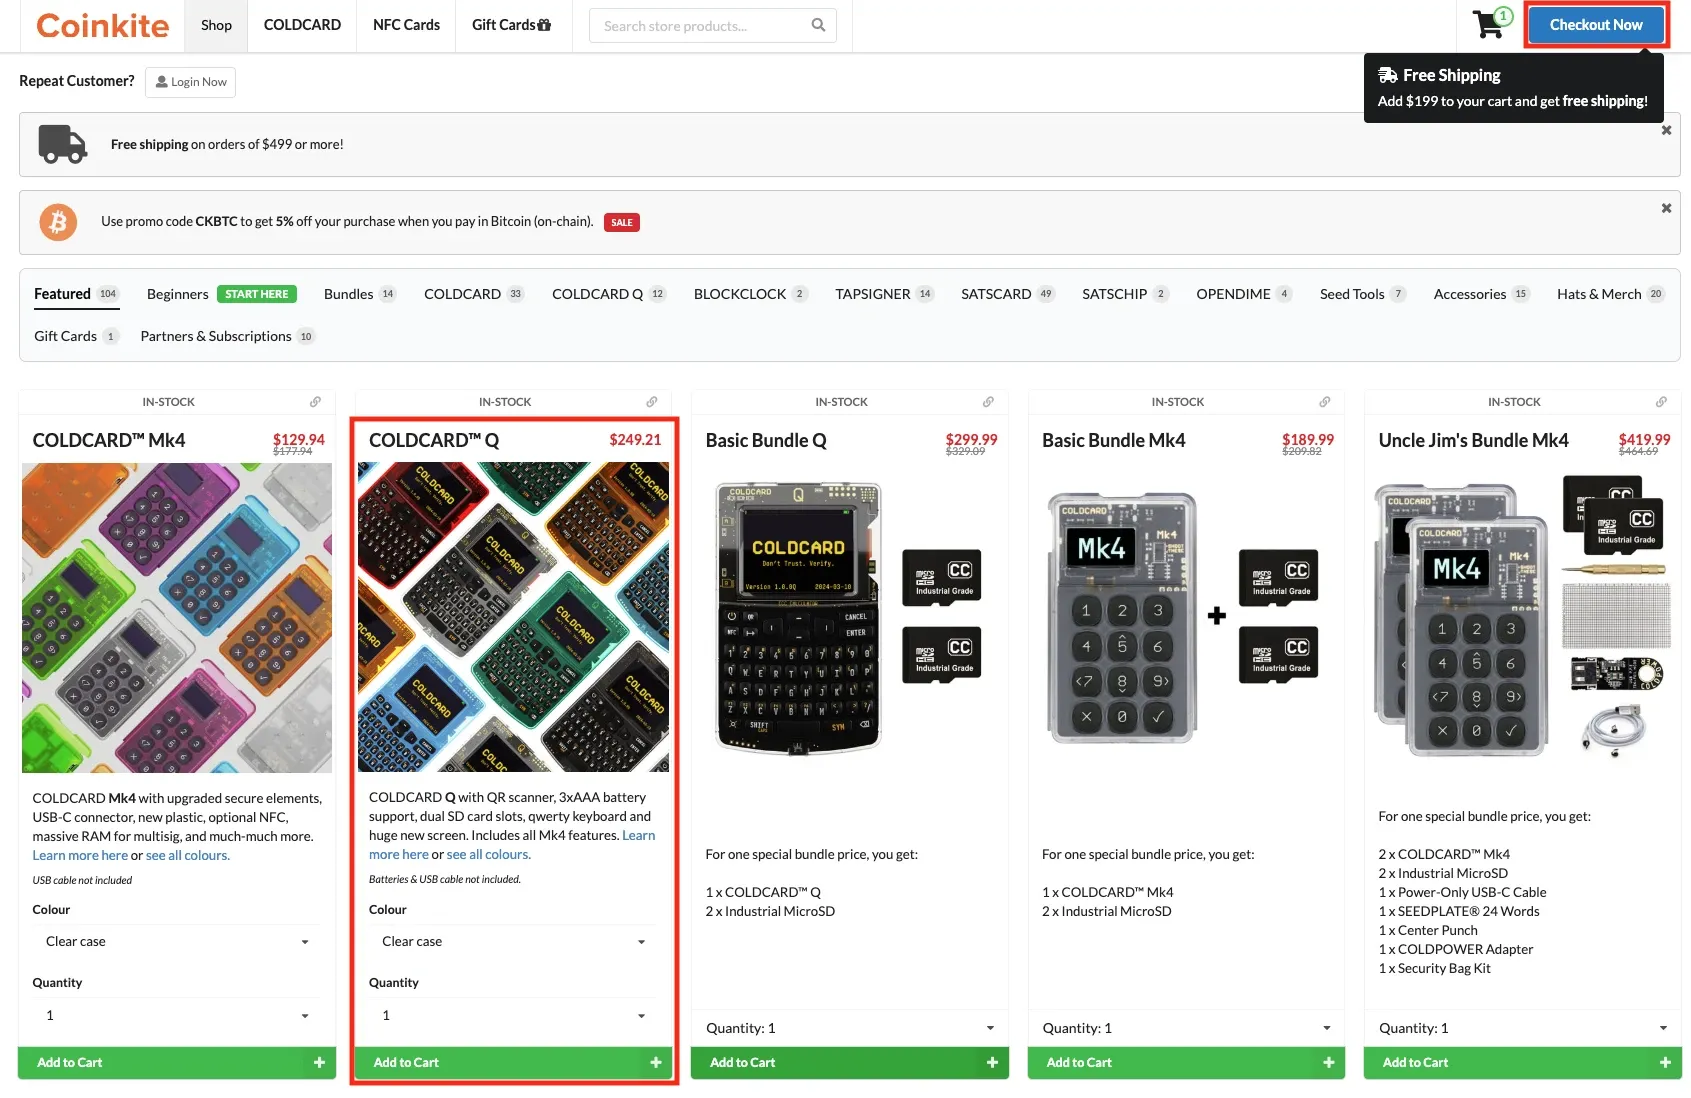This screenshot has width=1691, height=1098.
Task: Copy permalink icon for Basic Bundle Mk4
Action: [x=1325, y=402]
